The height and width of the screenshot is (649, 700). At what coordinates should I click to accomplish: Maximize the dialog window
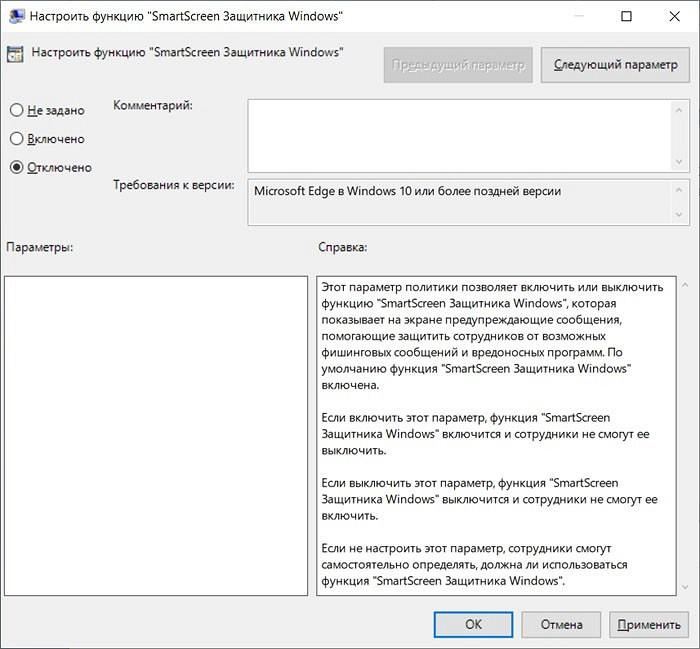pos(627,17)
